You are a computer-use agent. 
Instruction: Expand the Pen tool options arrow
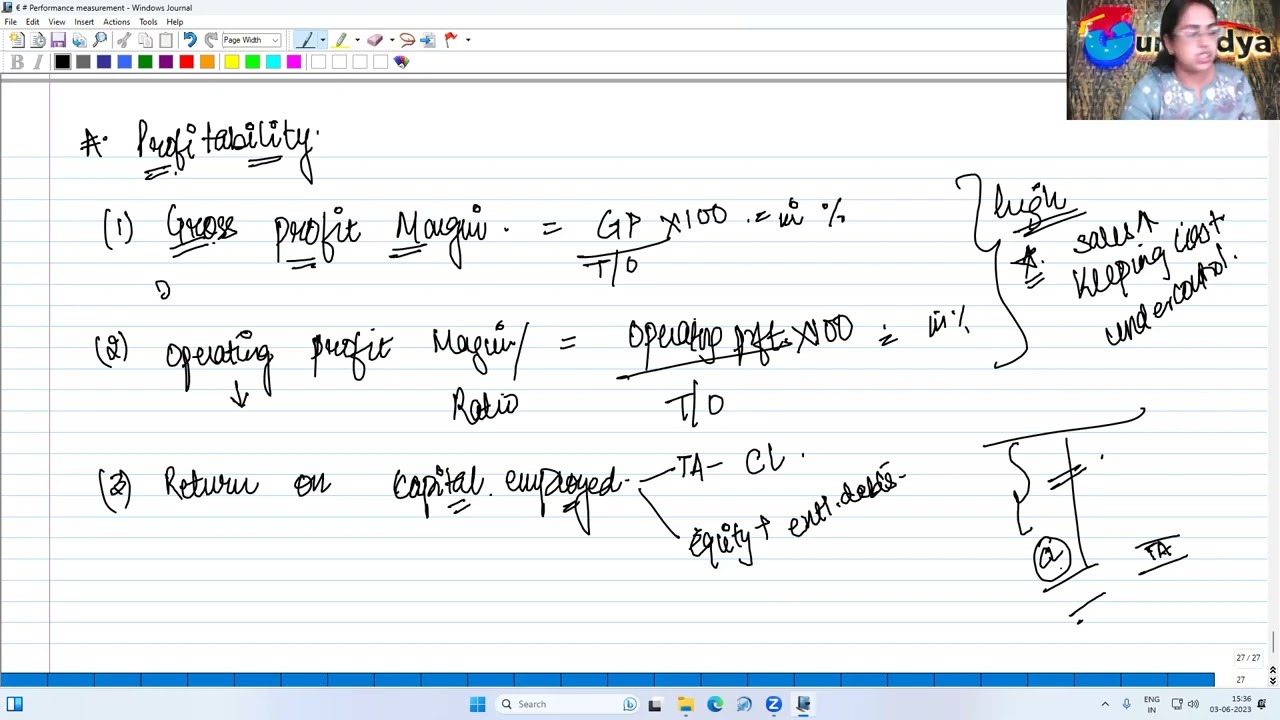pos(322,40)
